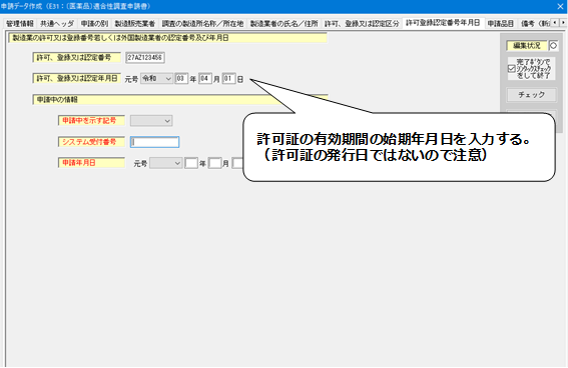568x368 pixels.
Task: Go to the 製造販売業者 tab
Action: click(135, 24)
